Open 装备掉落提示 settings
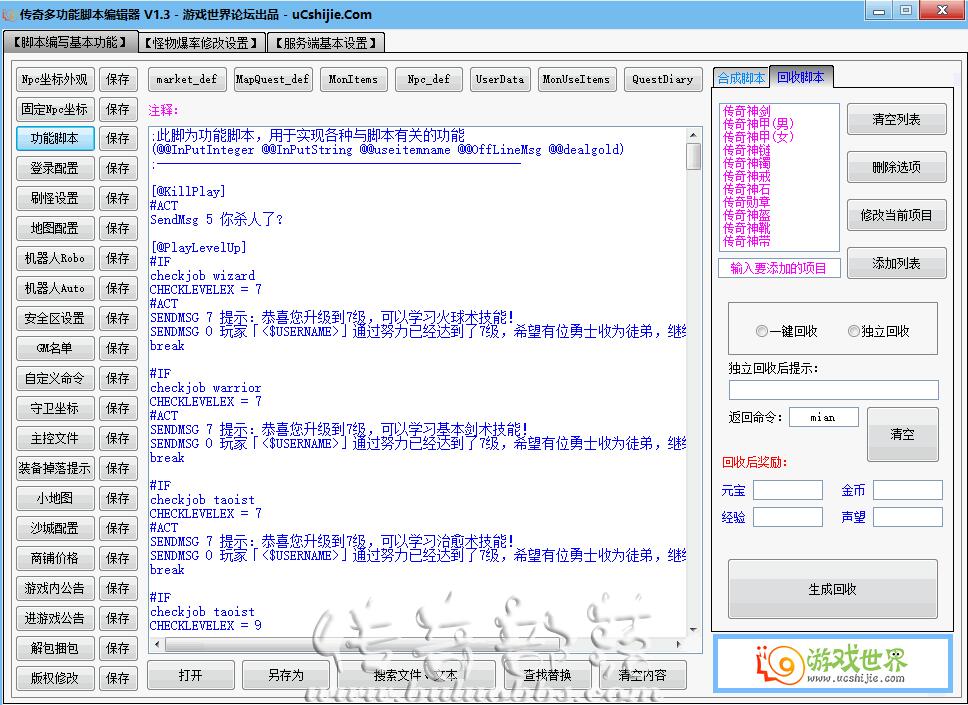968x705 pixels. point(55,468)
